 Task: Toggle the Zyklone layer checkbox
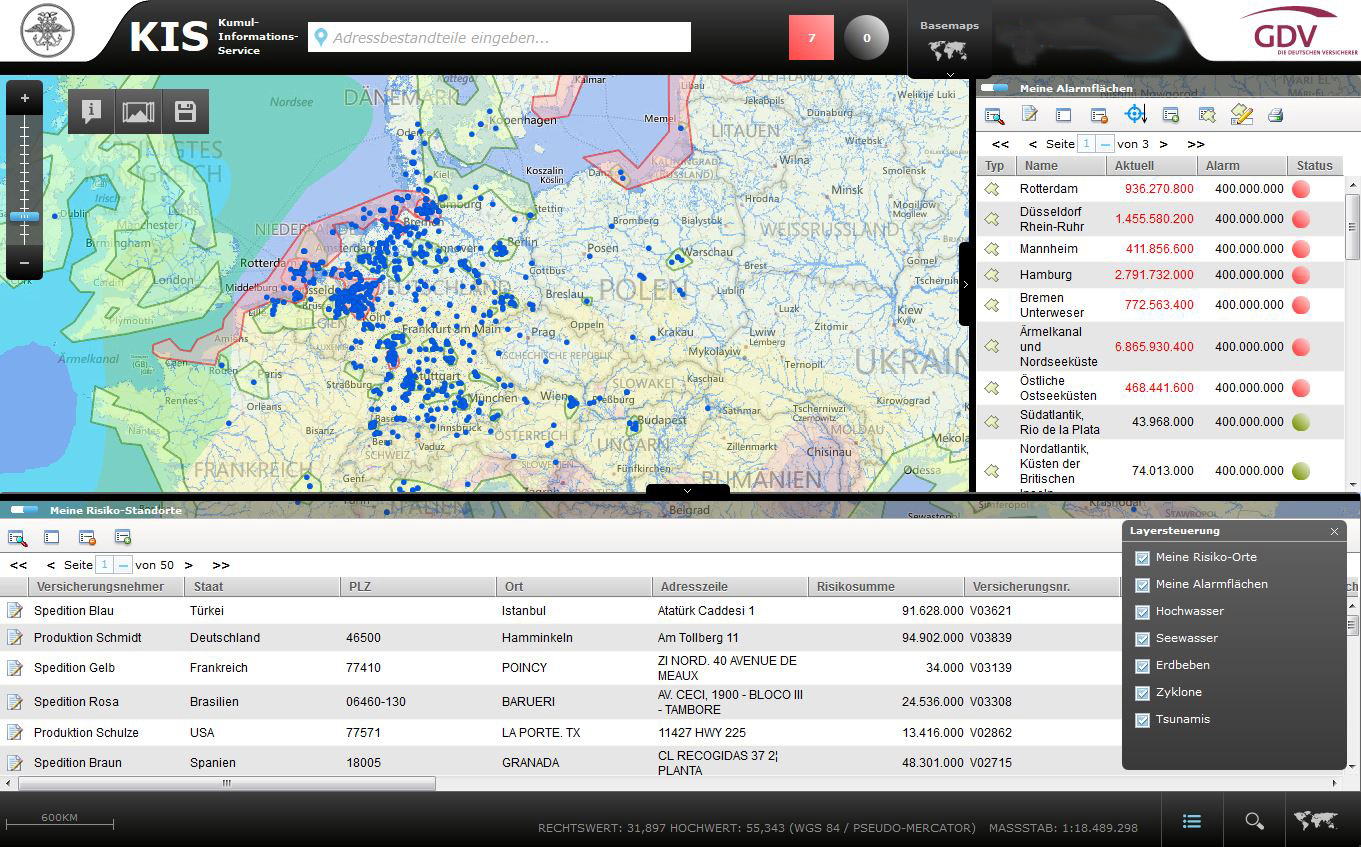[1142, 692]
